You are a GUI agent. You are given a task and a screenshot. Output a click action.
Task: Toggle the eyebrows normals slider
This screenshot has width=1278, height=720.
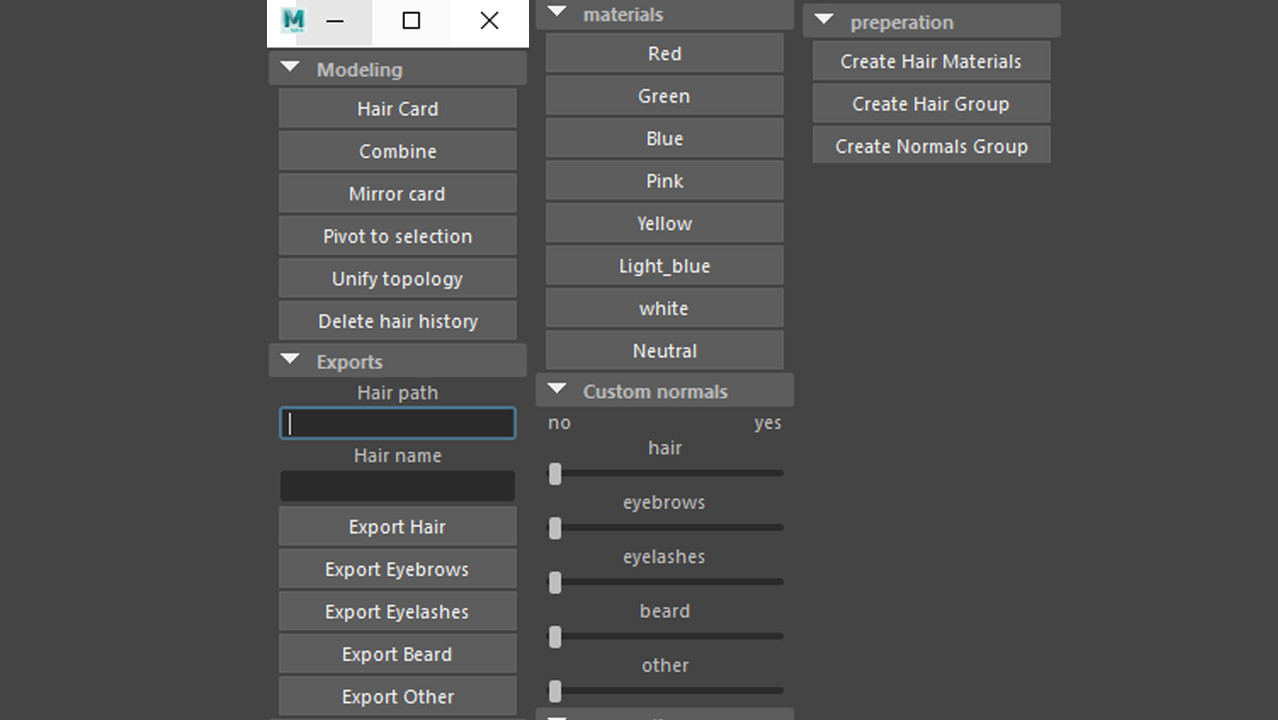555,528
